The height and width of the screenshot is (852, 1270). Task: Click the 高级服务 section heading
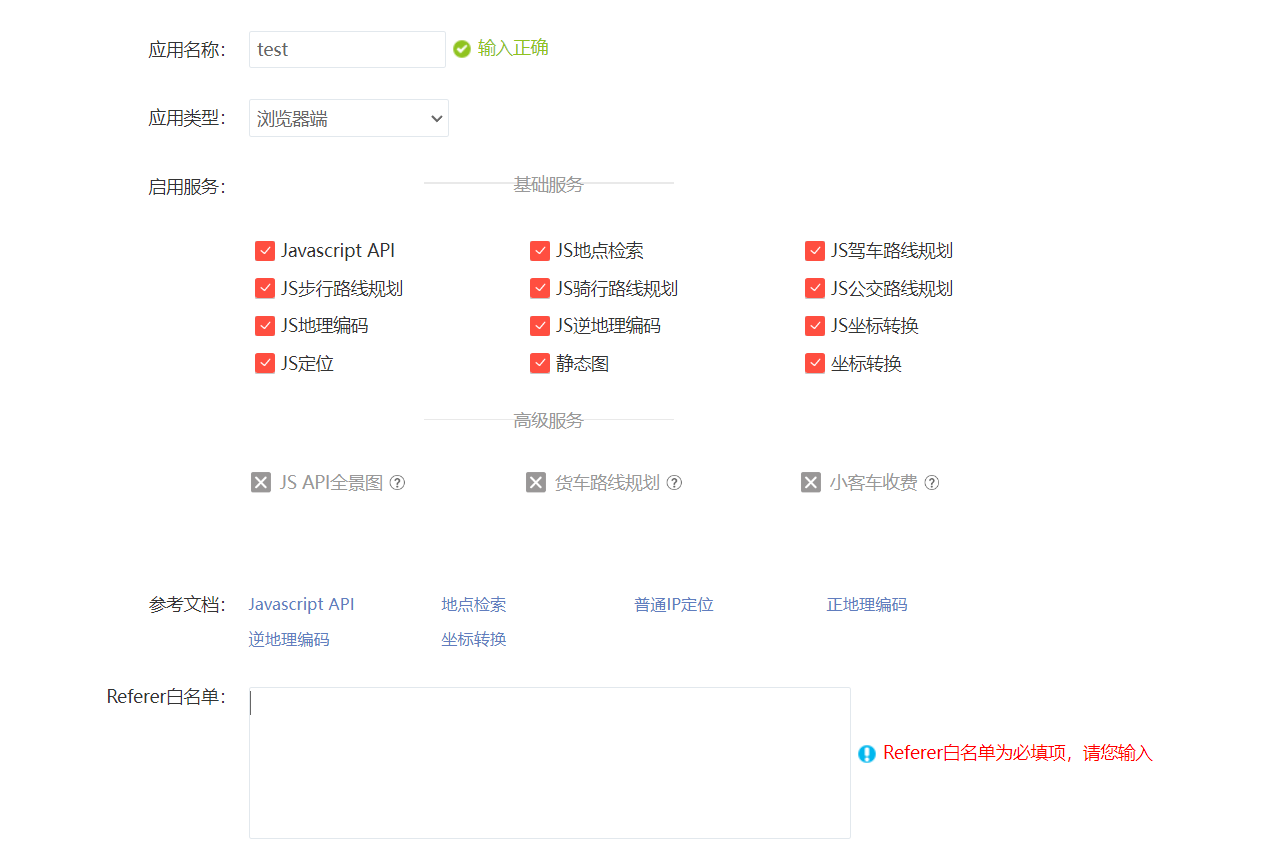(548, 421)
